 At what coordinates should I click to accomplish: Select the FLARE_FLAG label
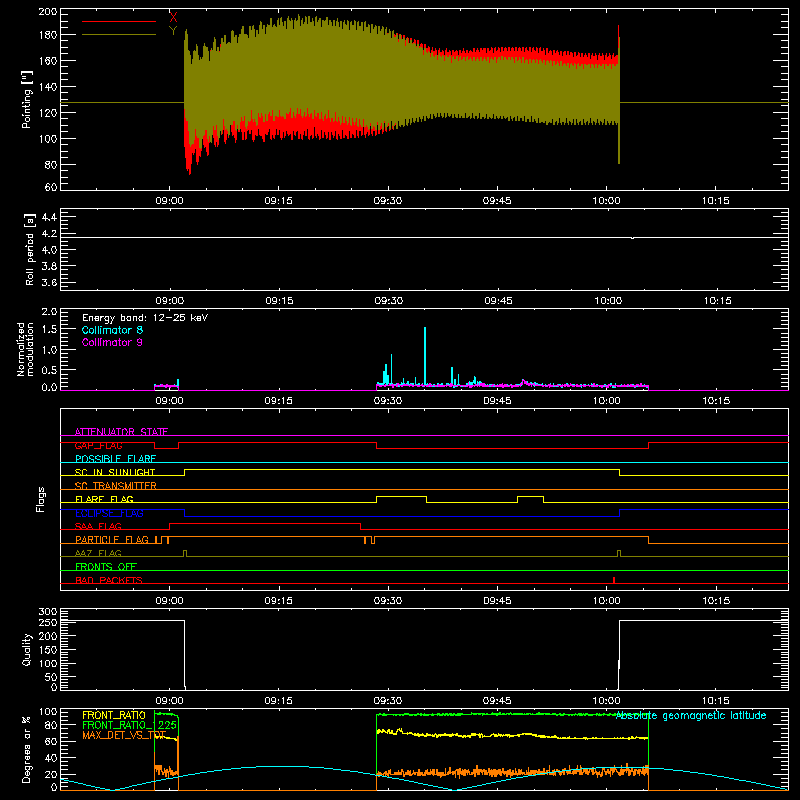click(x=104, y=499)
